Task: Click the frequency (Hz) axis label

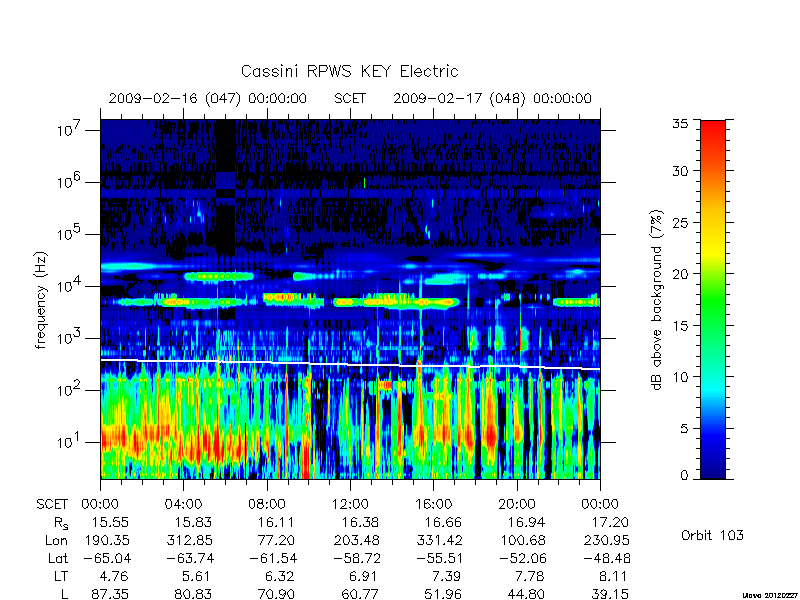Action: coord(41,300)
